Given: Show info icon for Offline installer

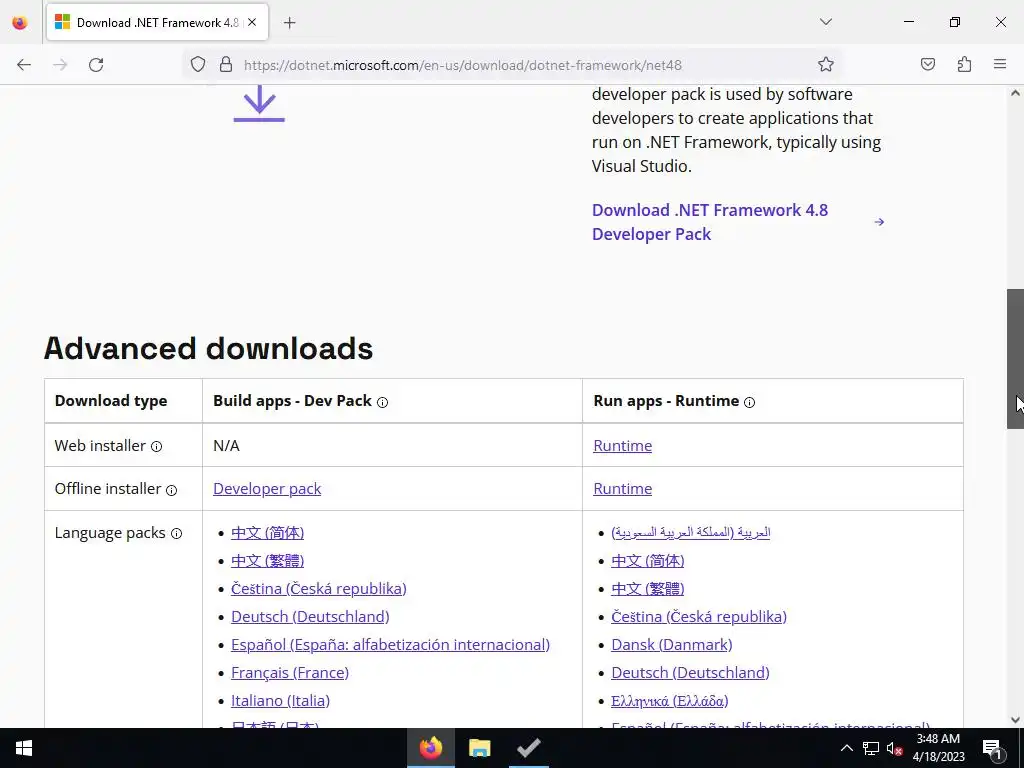Looking at the screenshot, I should coord(172,490).
